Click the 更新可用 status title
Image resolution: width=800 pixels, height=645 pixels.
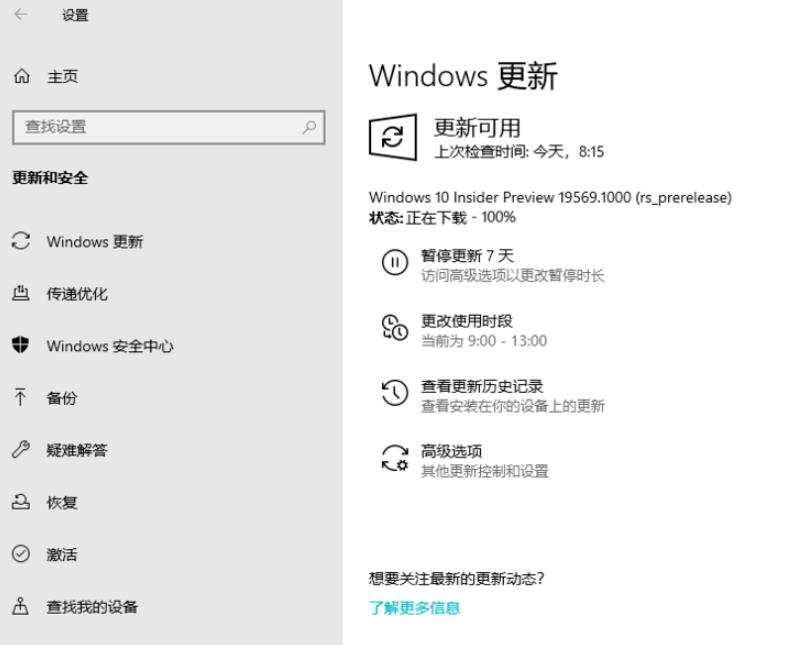click(x=477, y=128)
